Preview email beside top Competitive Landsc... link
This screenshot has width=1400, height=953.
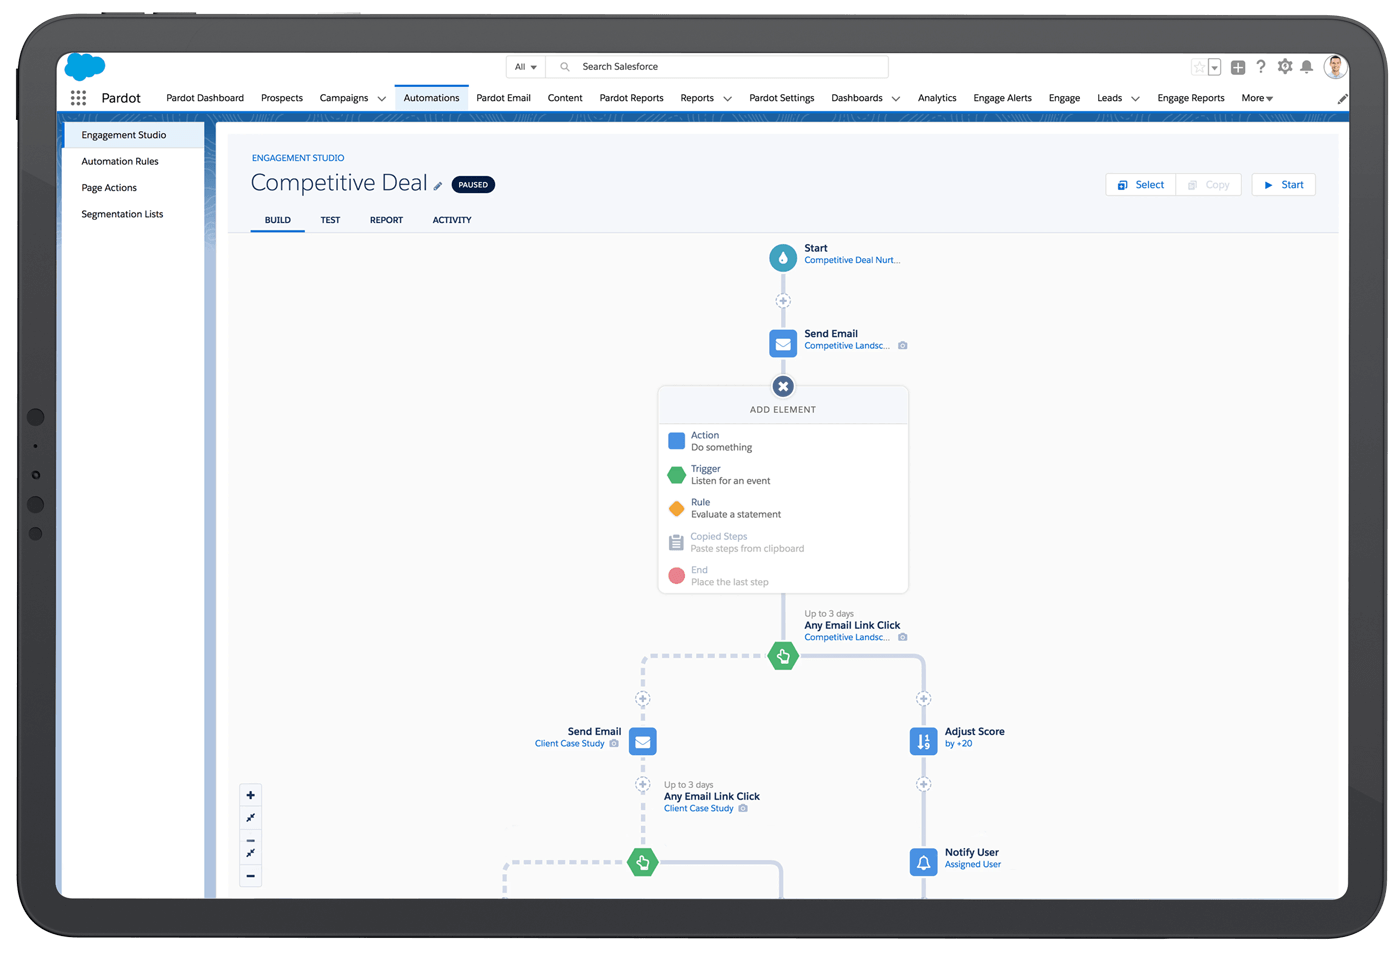[903, 346]
